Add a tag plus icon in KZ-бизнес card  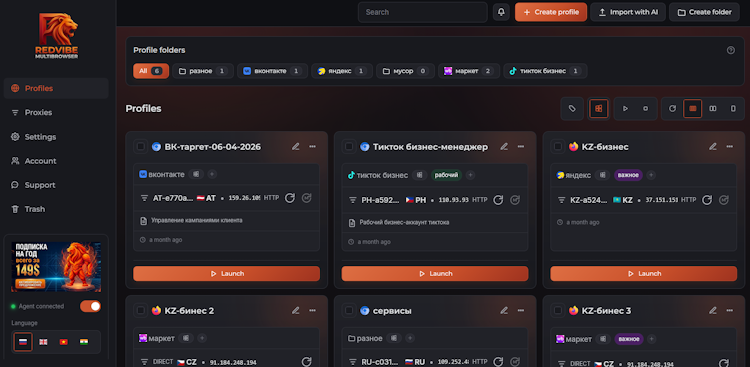coord(651,175)
